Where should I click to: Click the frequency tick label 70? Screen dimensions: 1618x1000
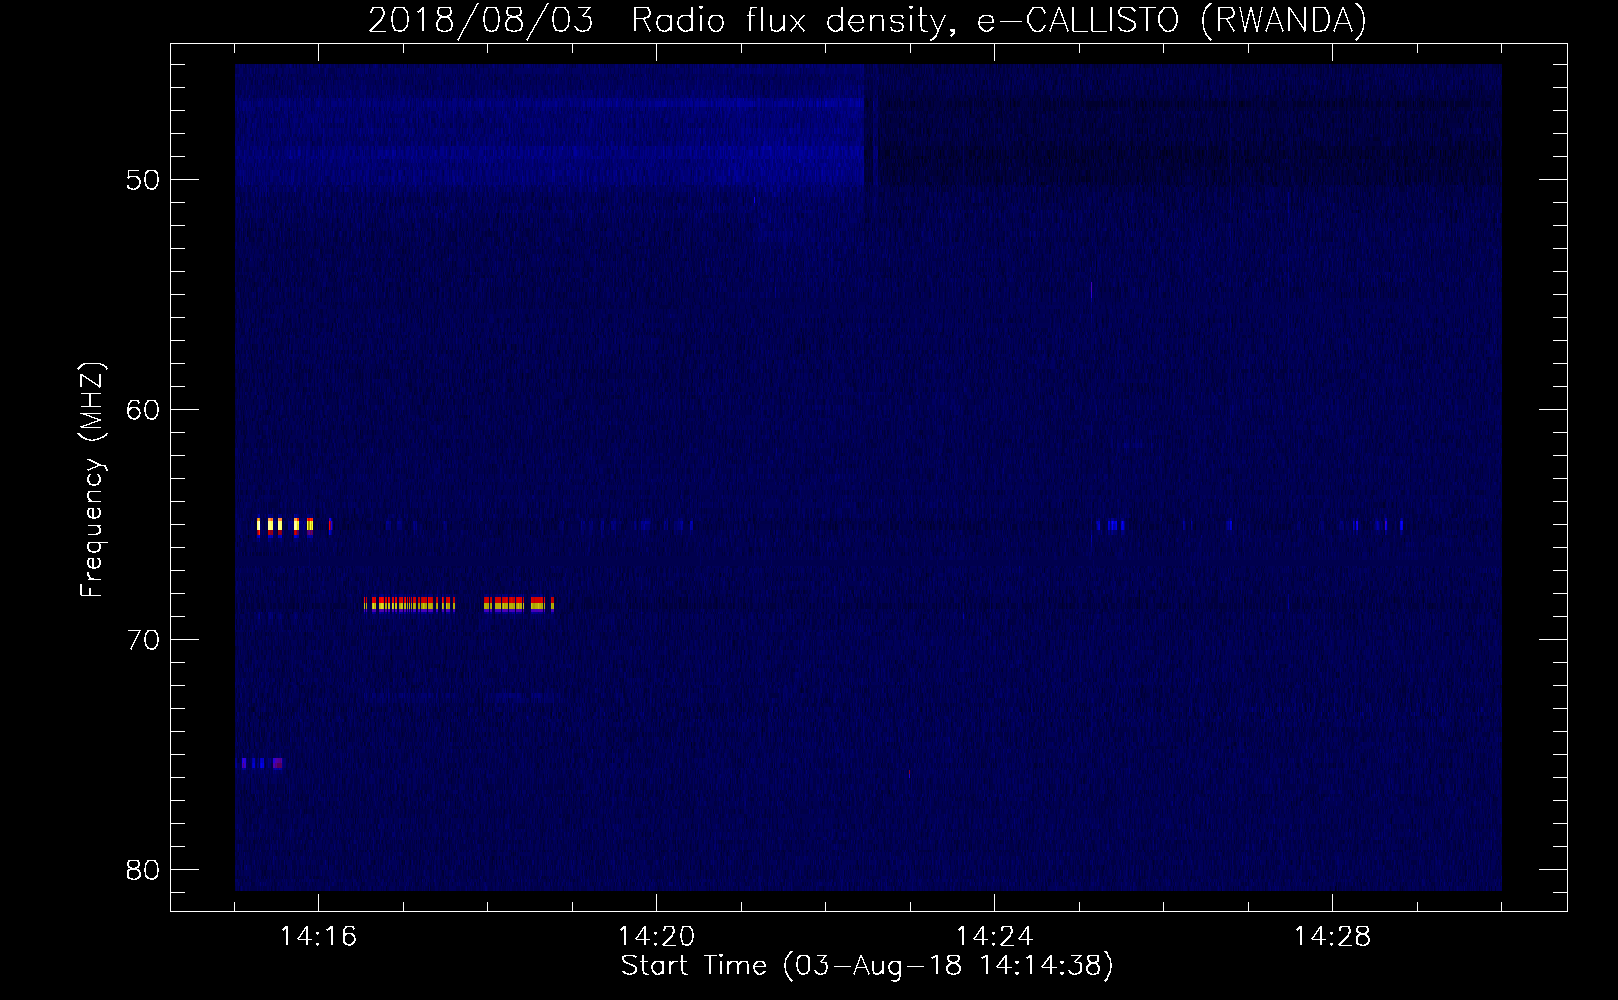[x=143, y=640]
